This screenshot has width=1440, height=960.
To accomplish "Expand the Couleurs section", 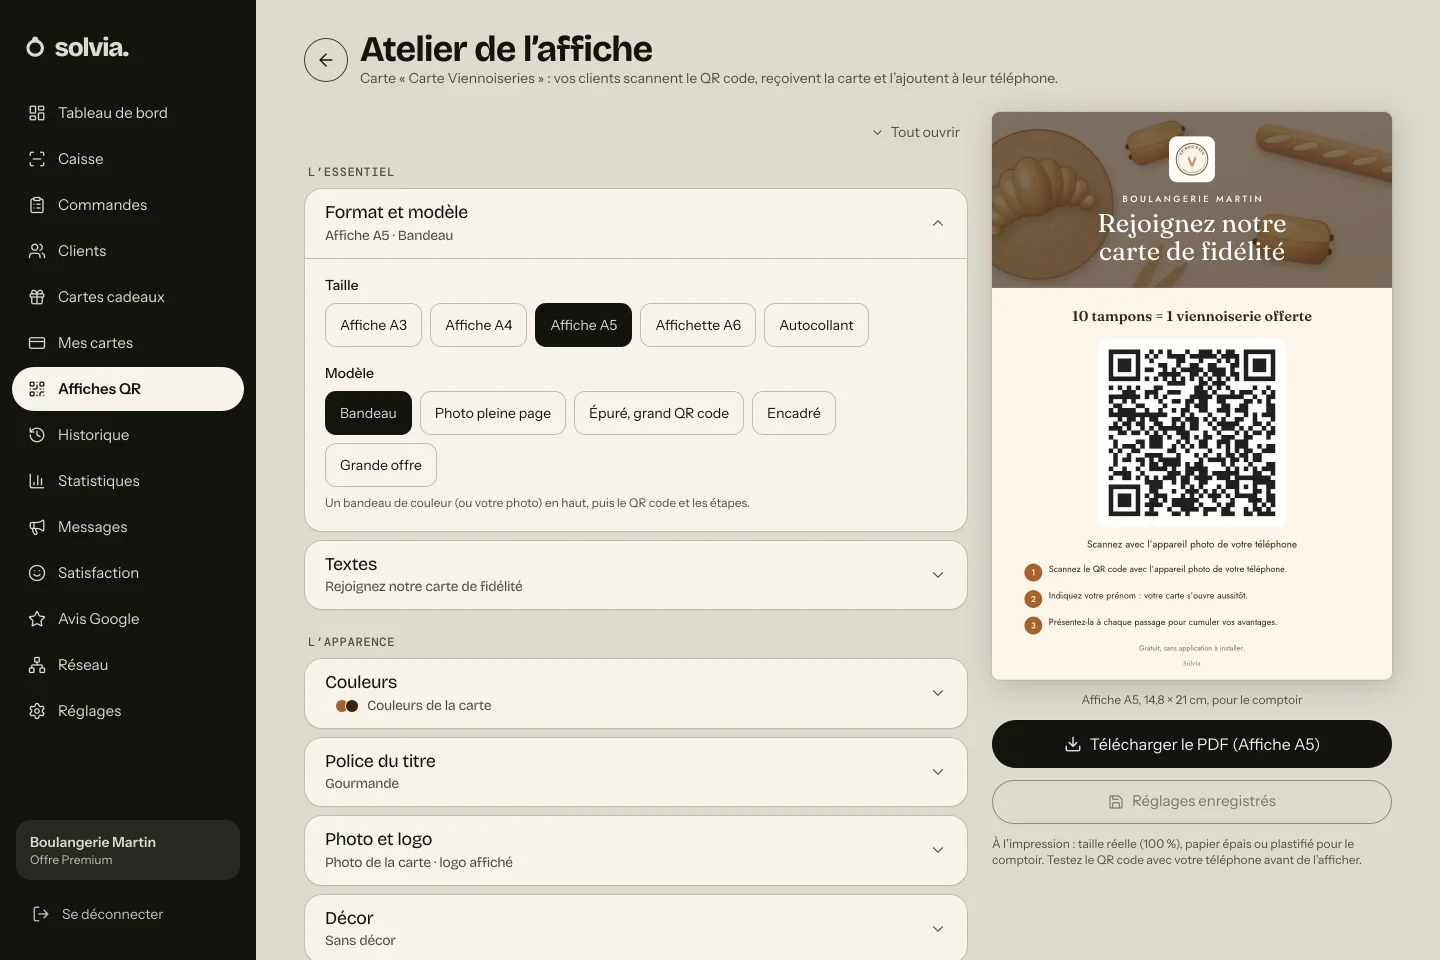I will tap(636, 693).
